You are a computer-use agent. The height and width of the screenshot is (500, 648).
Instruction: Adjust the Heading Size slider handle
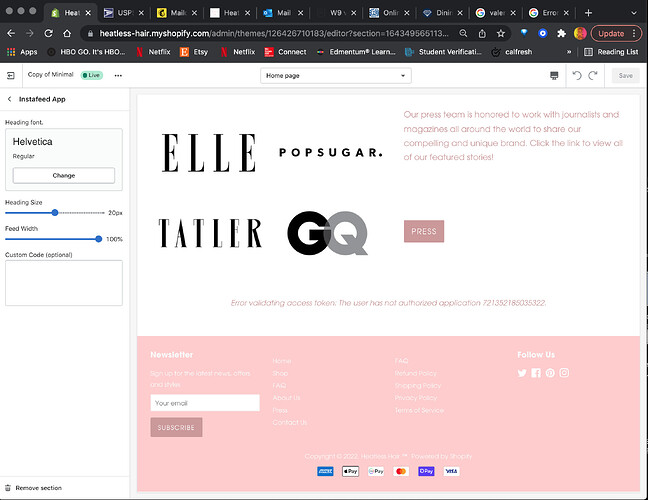(55, 213)
